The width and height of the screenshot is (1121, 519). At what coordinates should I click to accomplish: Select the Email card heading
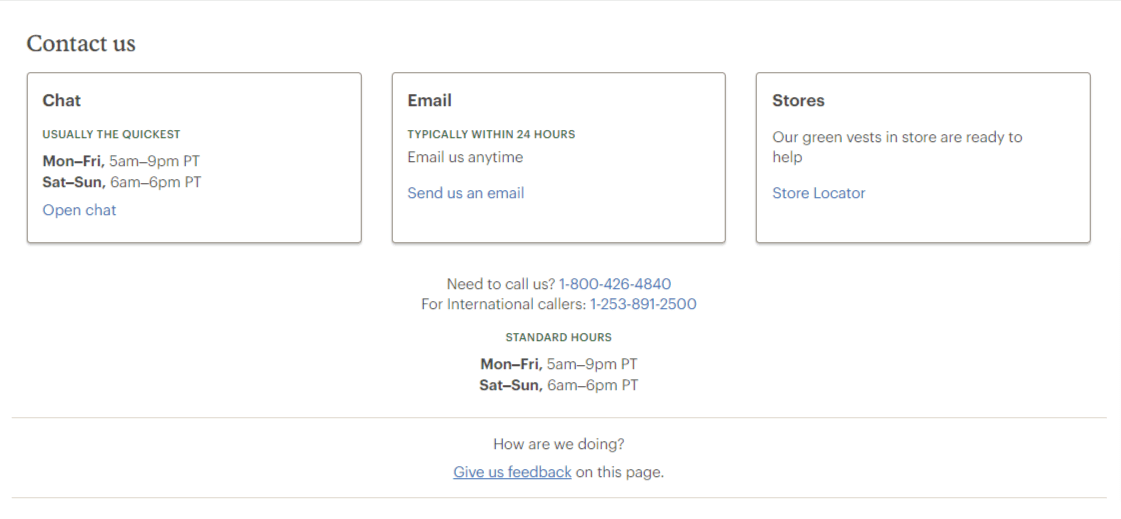coord(430,101)
